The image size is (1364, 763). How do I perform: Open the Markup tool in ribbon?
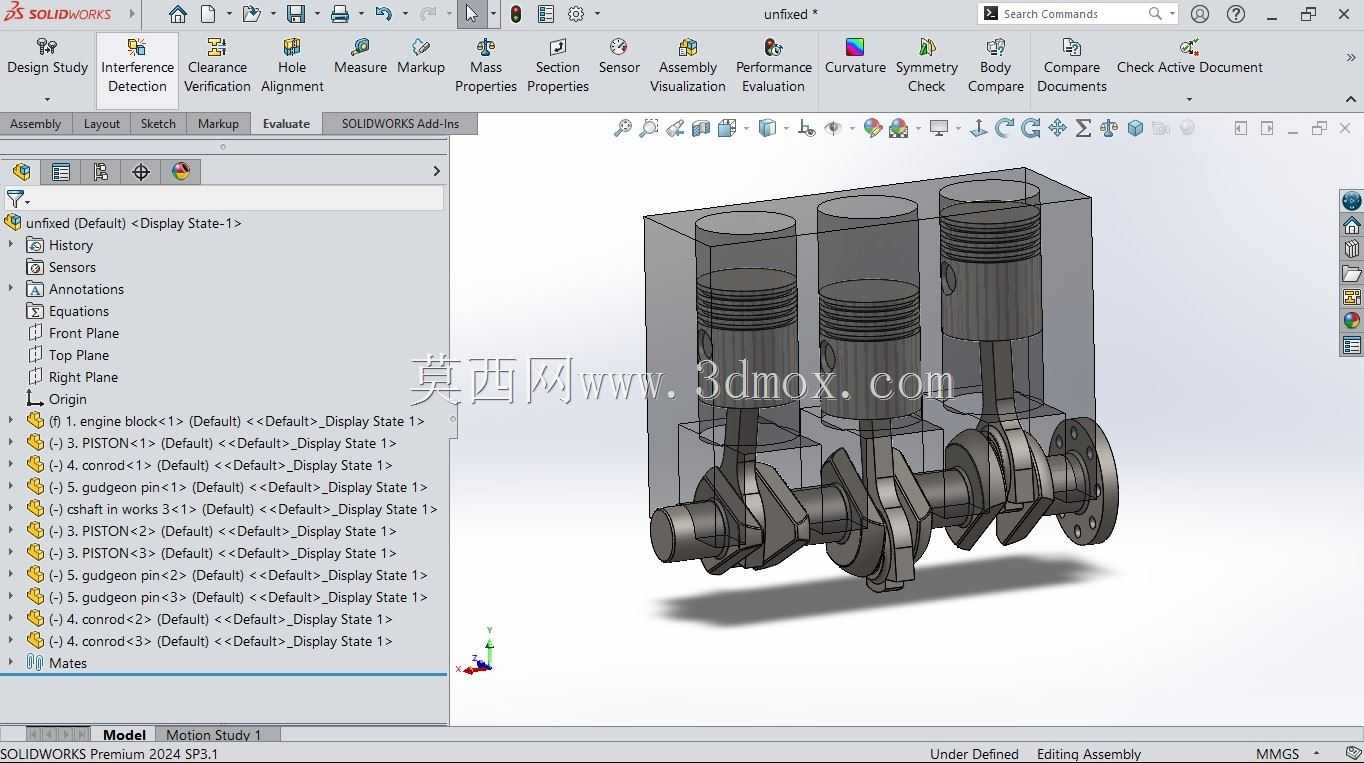(420, 56)
